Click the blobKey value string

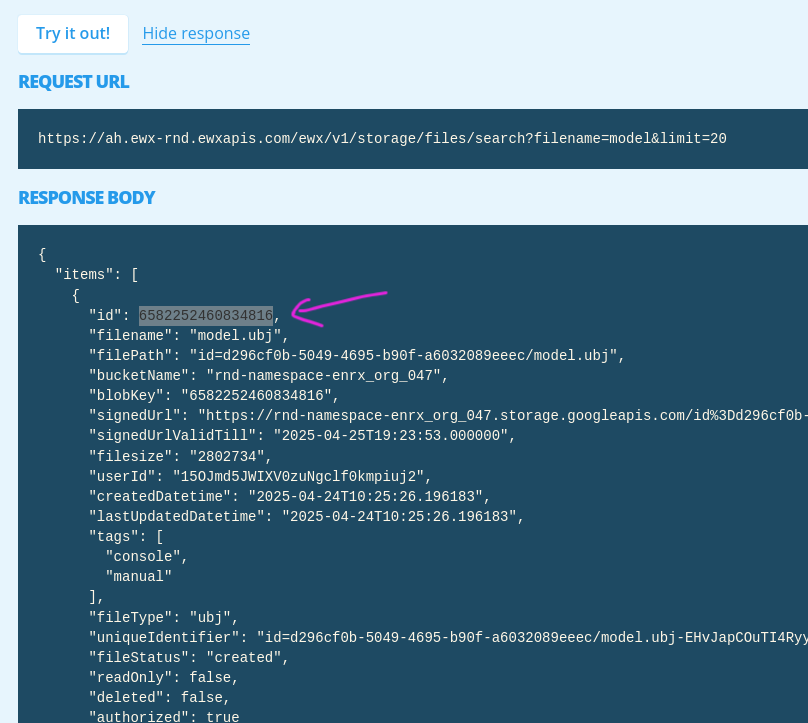point(259,395)
